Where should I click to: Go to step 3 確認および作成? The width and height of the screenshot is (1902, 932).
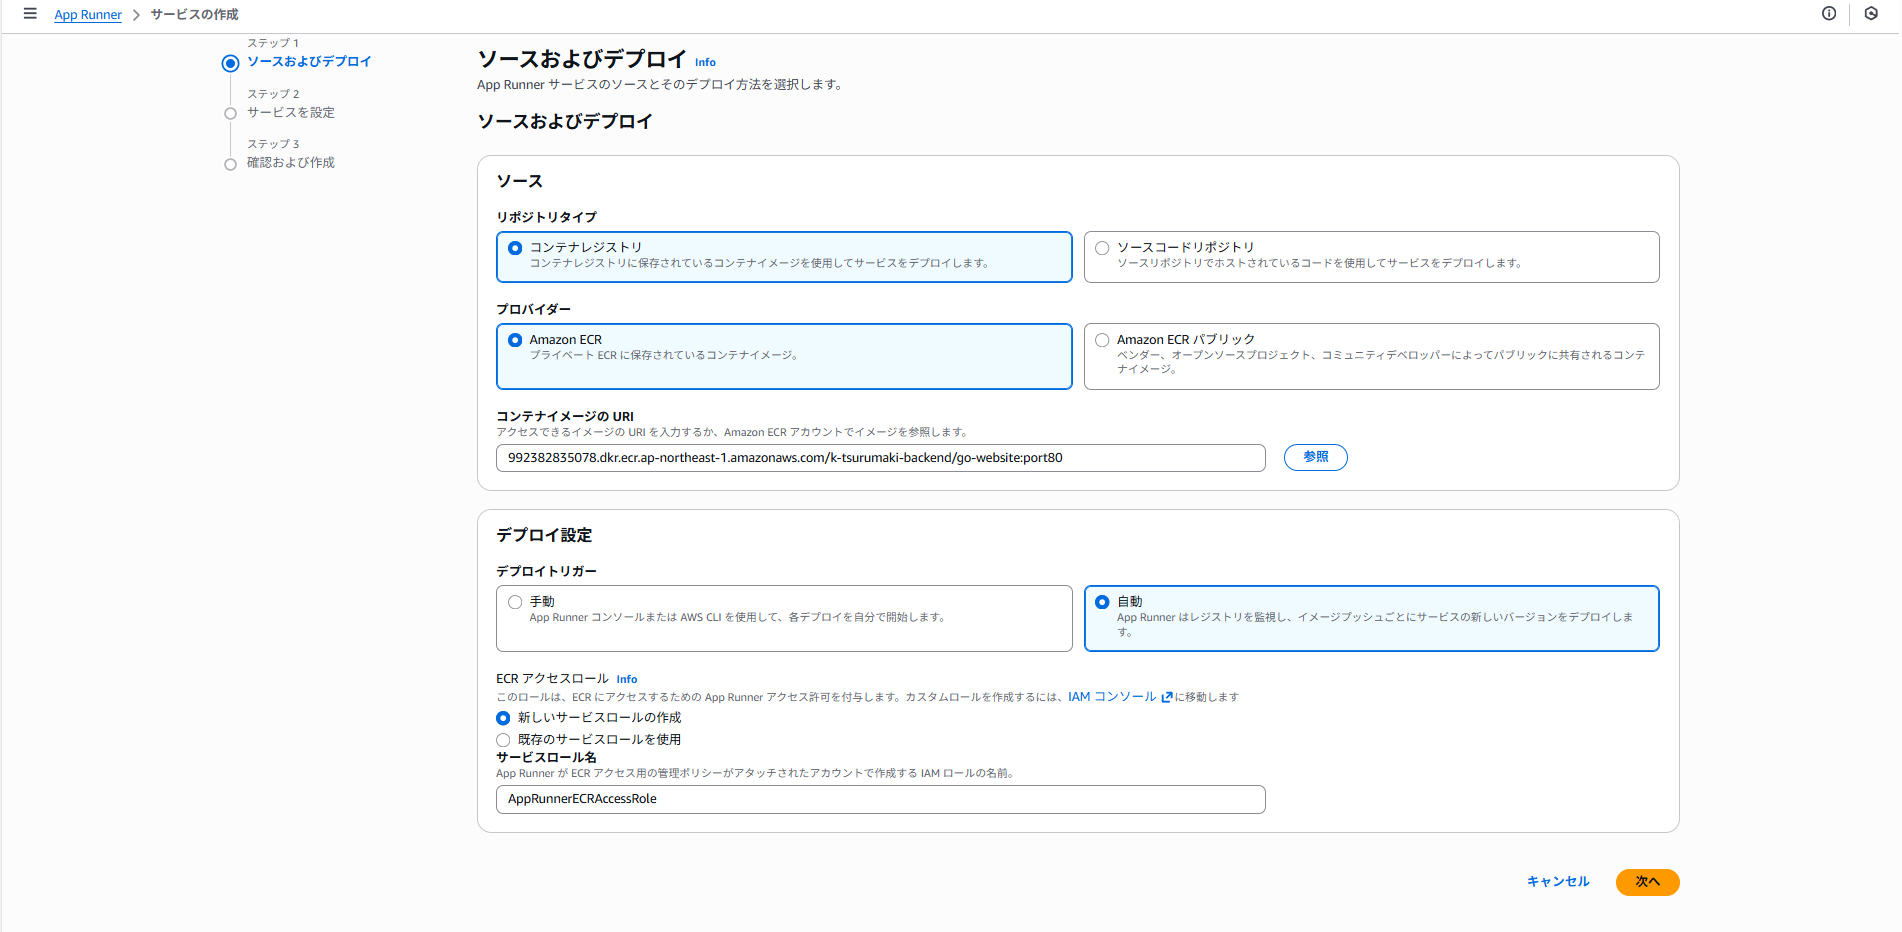(291, 163)
